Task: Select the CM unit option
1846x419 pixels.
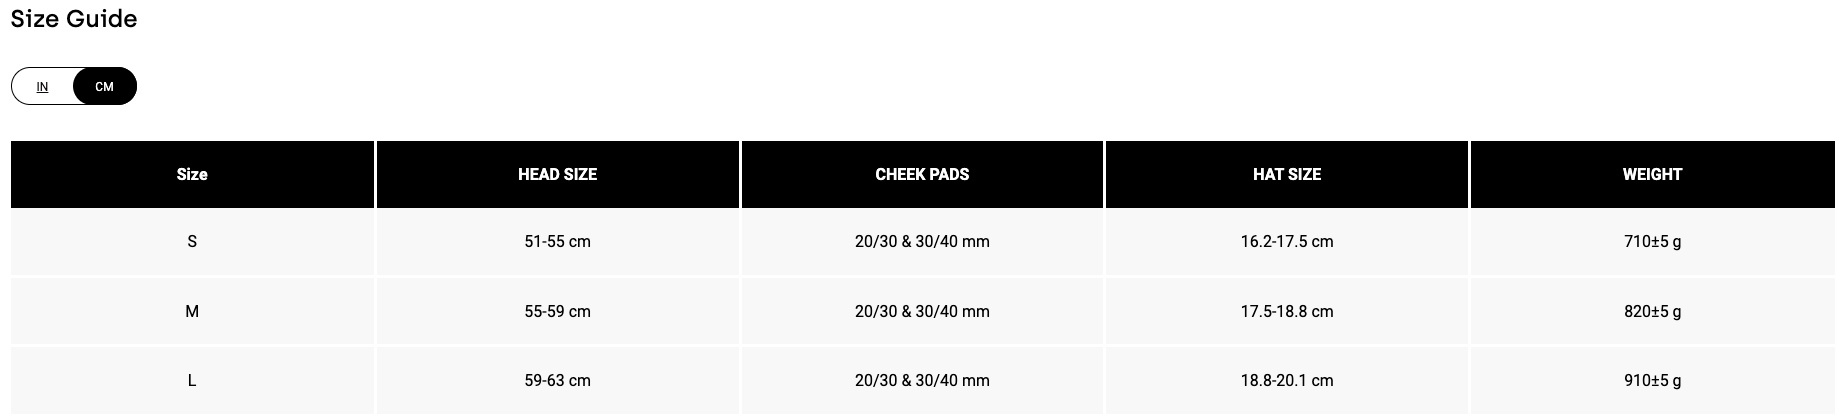Action: [x=104, y=87]
